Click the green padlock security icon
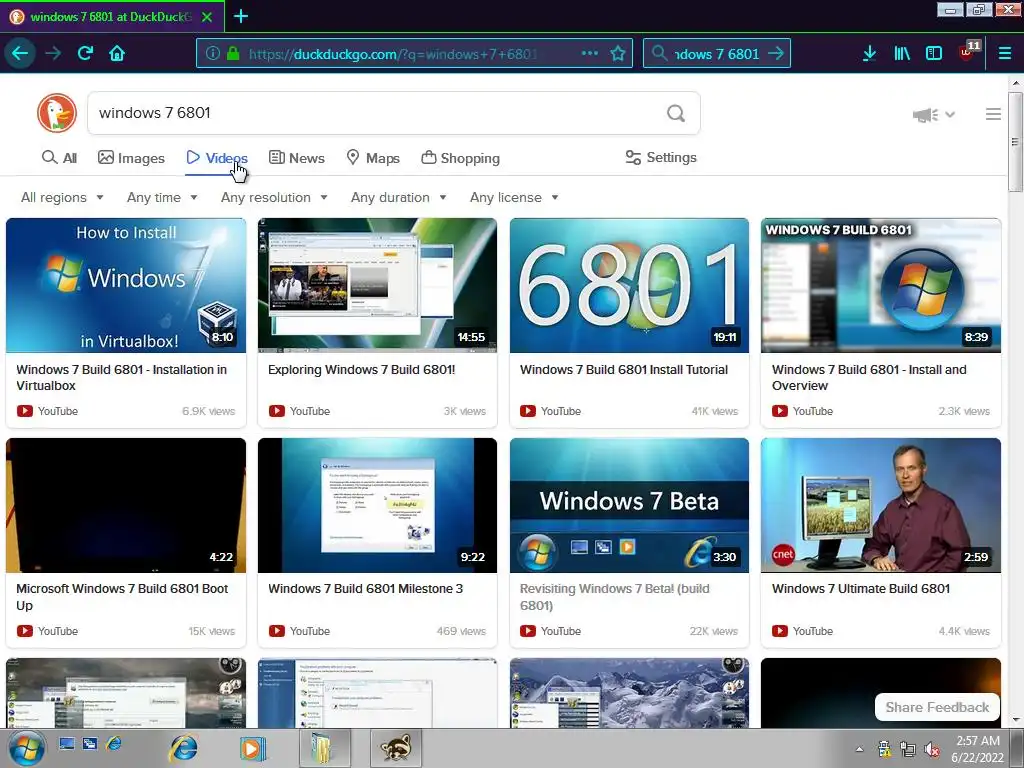This screenshot has height=768, width=1024. point(232,53)
